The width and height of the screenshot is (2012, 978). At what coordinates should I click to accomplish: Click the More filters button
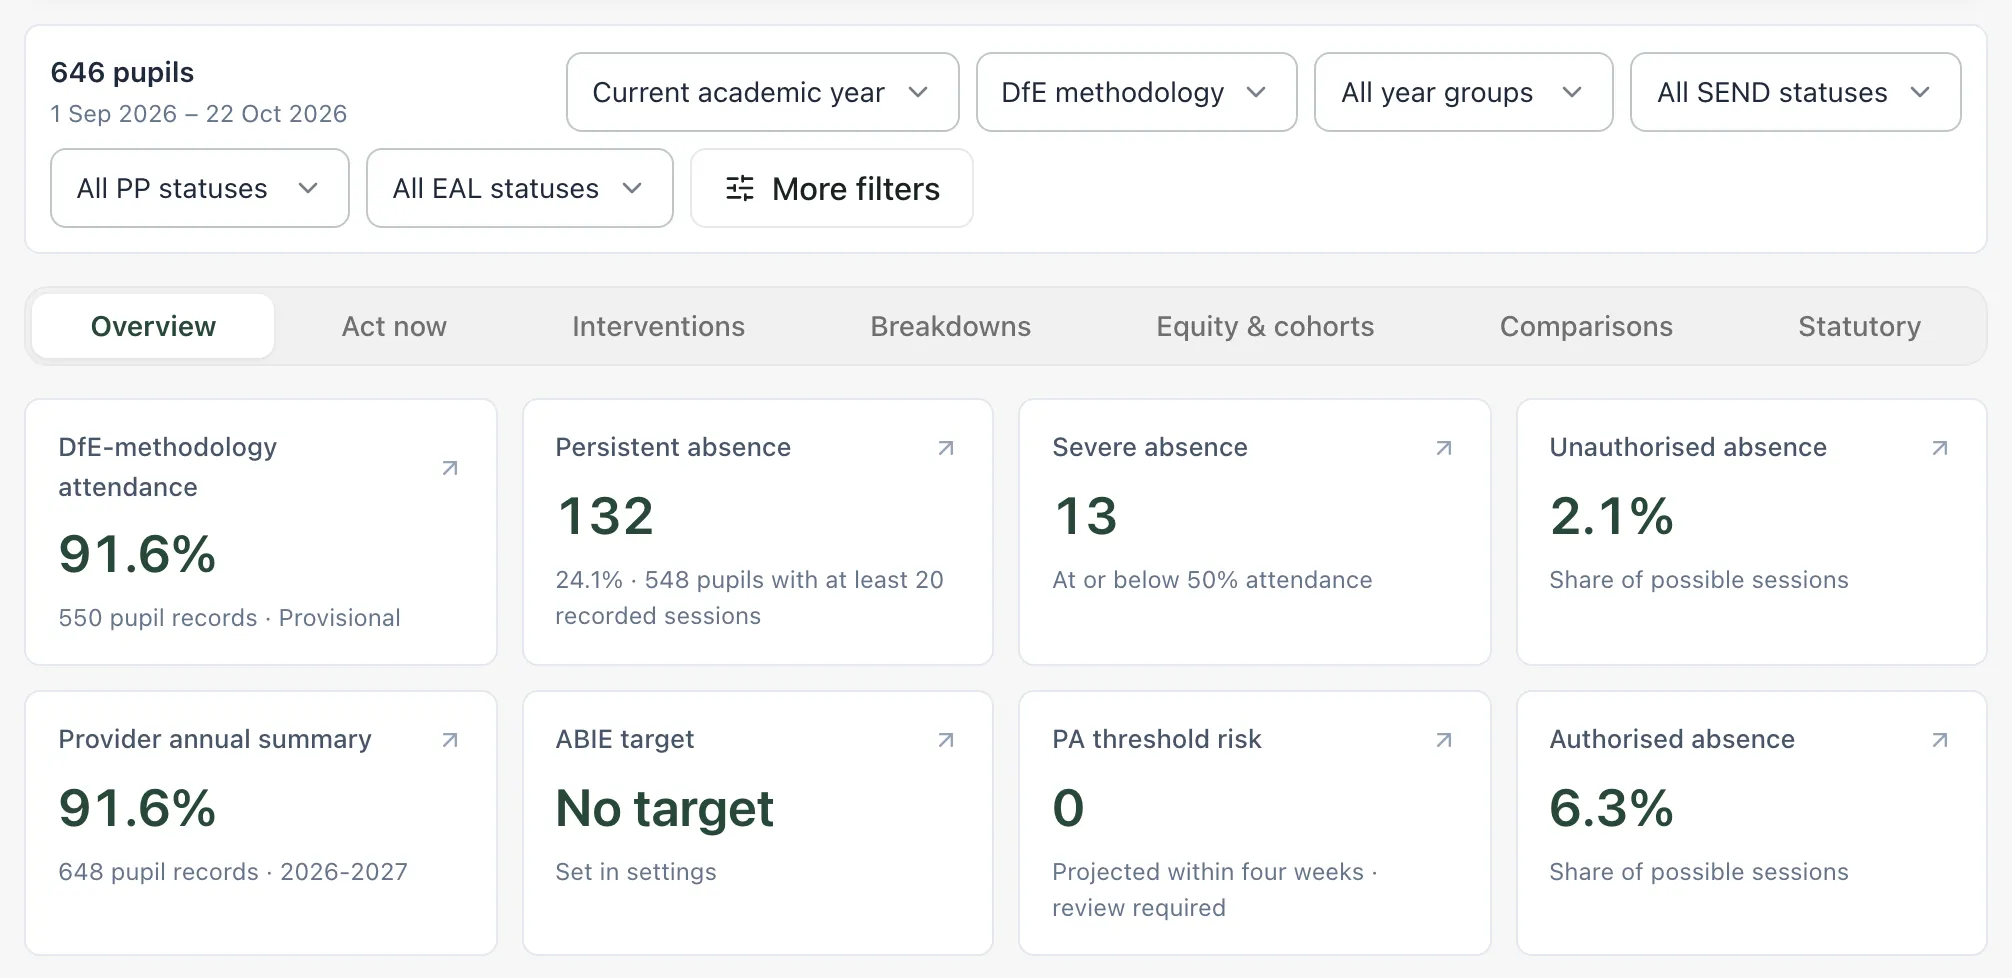[832, 188]
